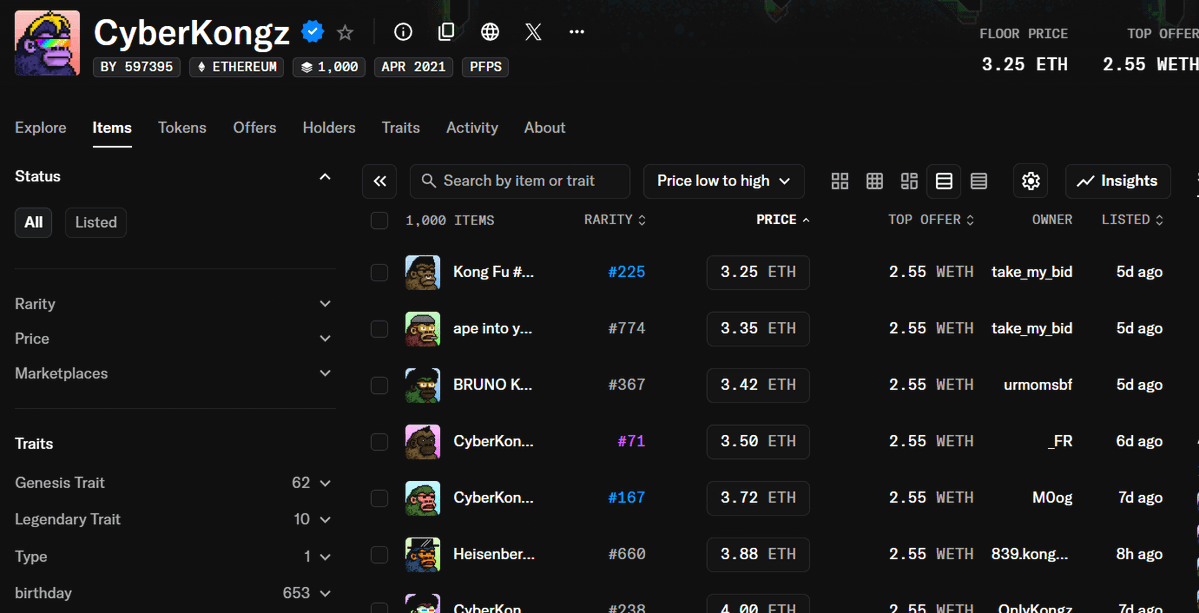Open owner urmomsbf profile

[1038, 385]
